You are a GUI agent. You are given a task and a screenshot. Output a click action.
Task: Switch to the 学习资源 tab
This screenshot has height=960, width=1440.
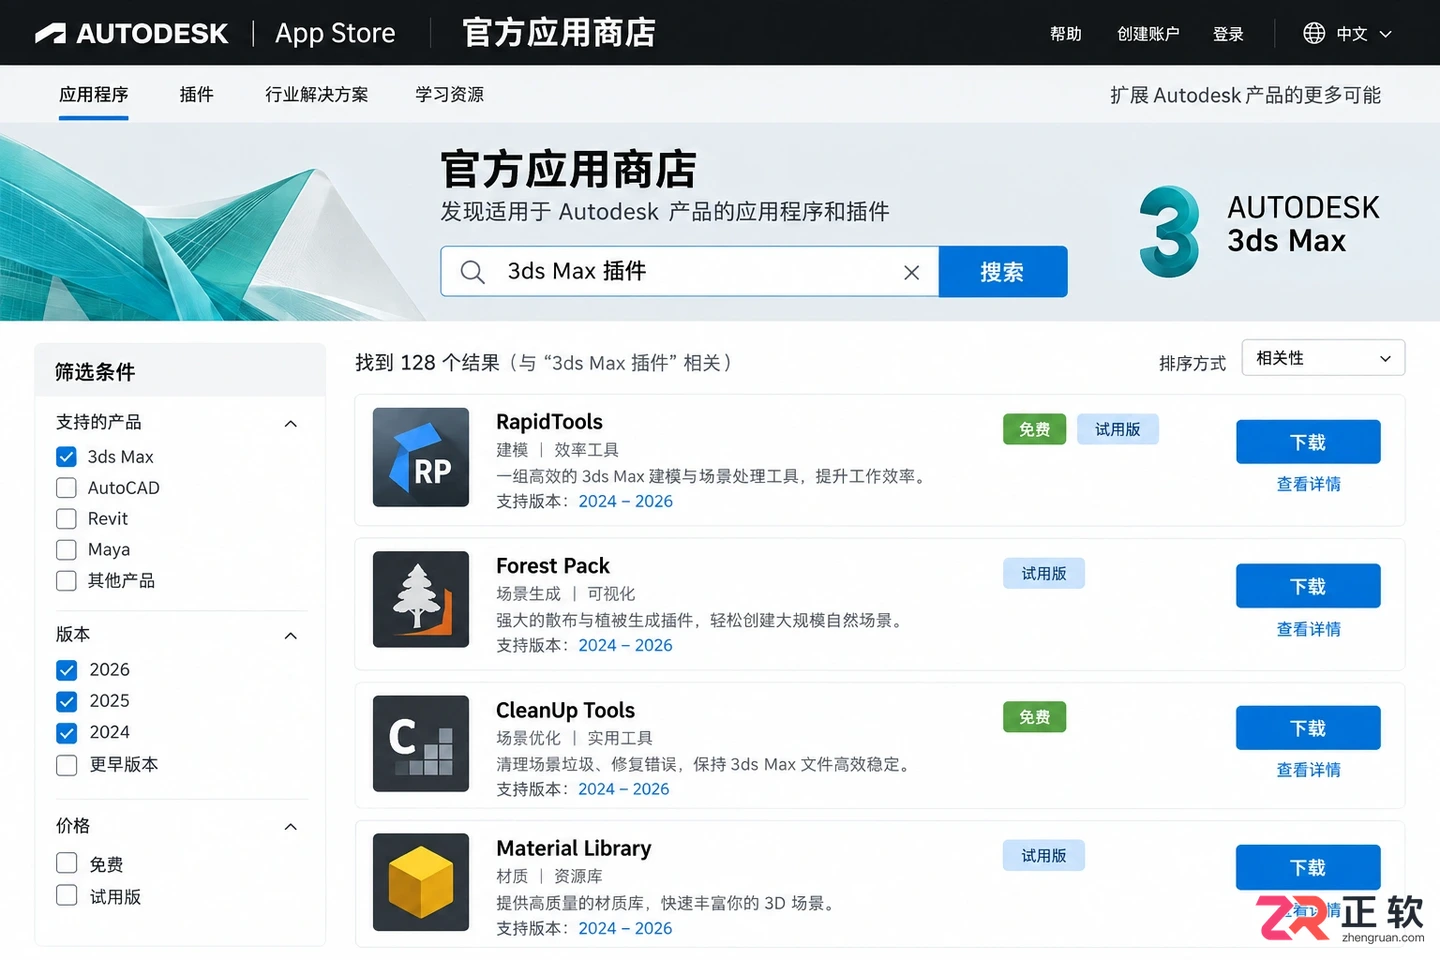coord(450,95)
